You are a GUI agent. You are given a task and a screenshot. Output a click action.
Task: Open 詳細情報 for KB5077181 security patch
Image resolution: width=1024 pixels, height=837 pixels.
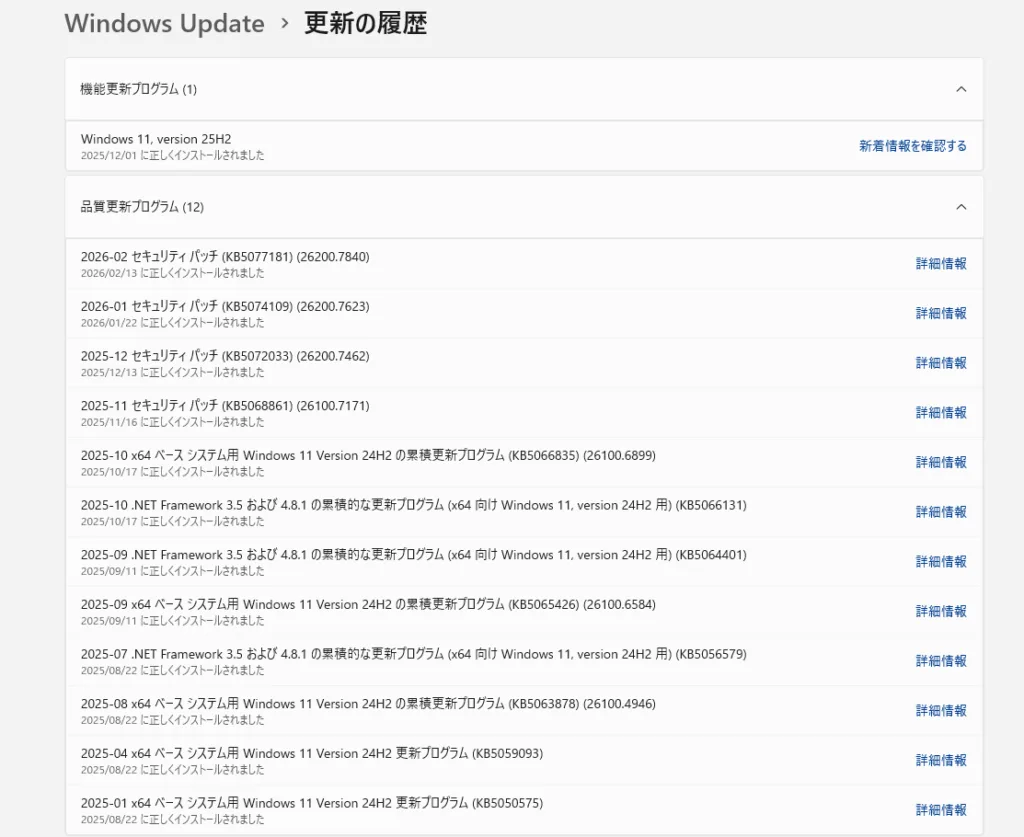(941, 264)
